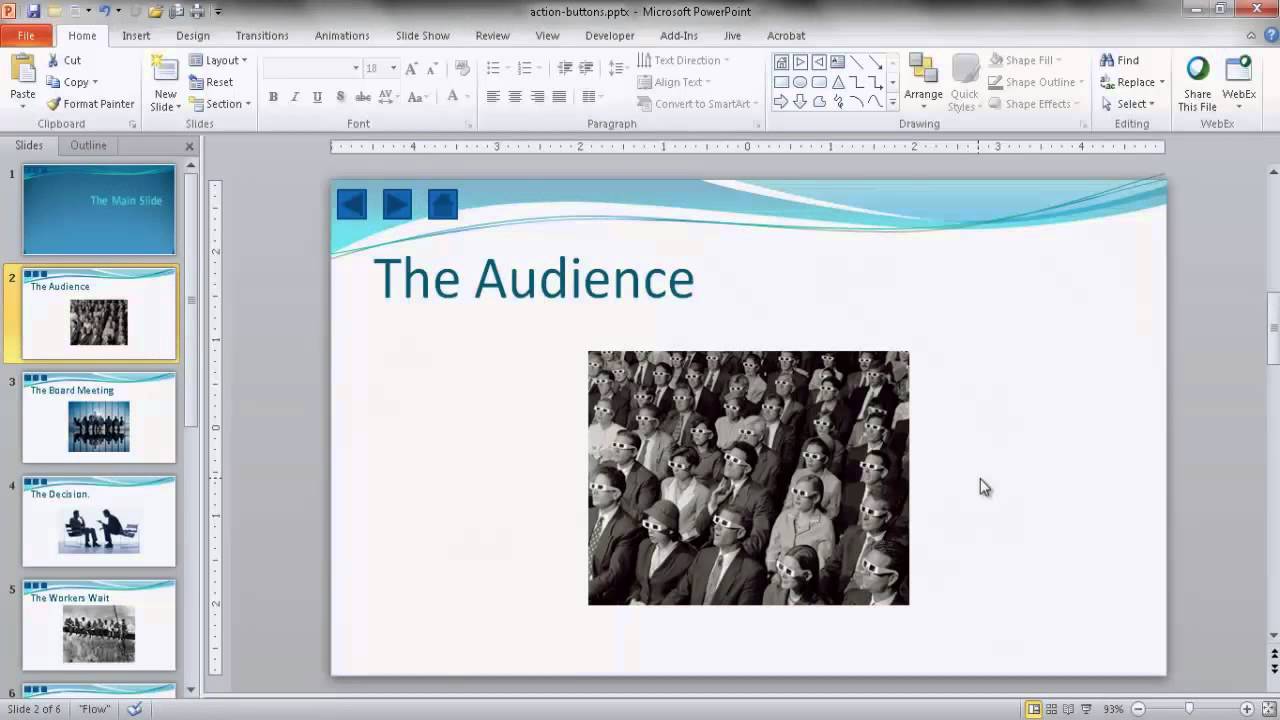Center the text alignment
This screenshot has height=720, width=1280.
(x=515, y=97)
